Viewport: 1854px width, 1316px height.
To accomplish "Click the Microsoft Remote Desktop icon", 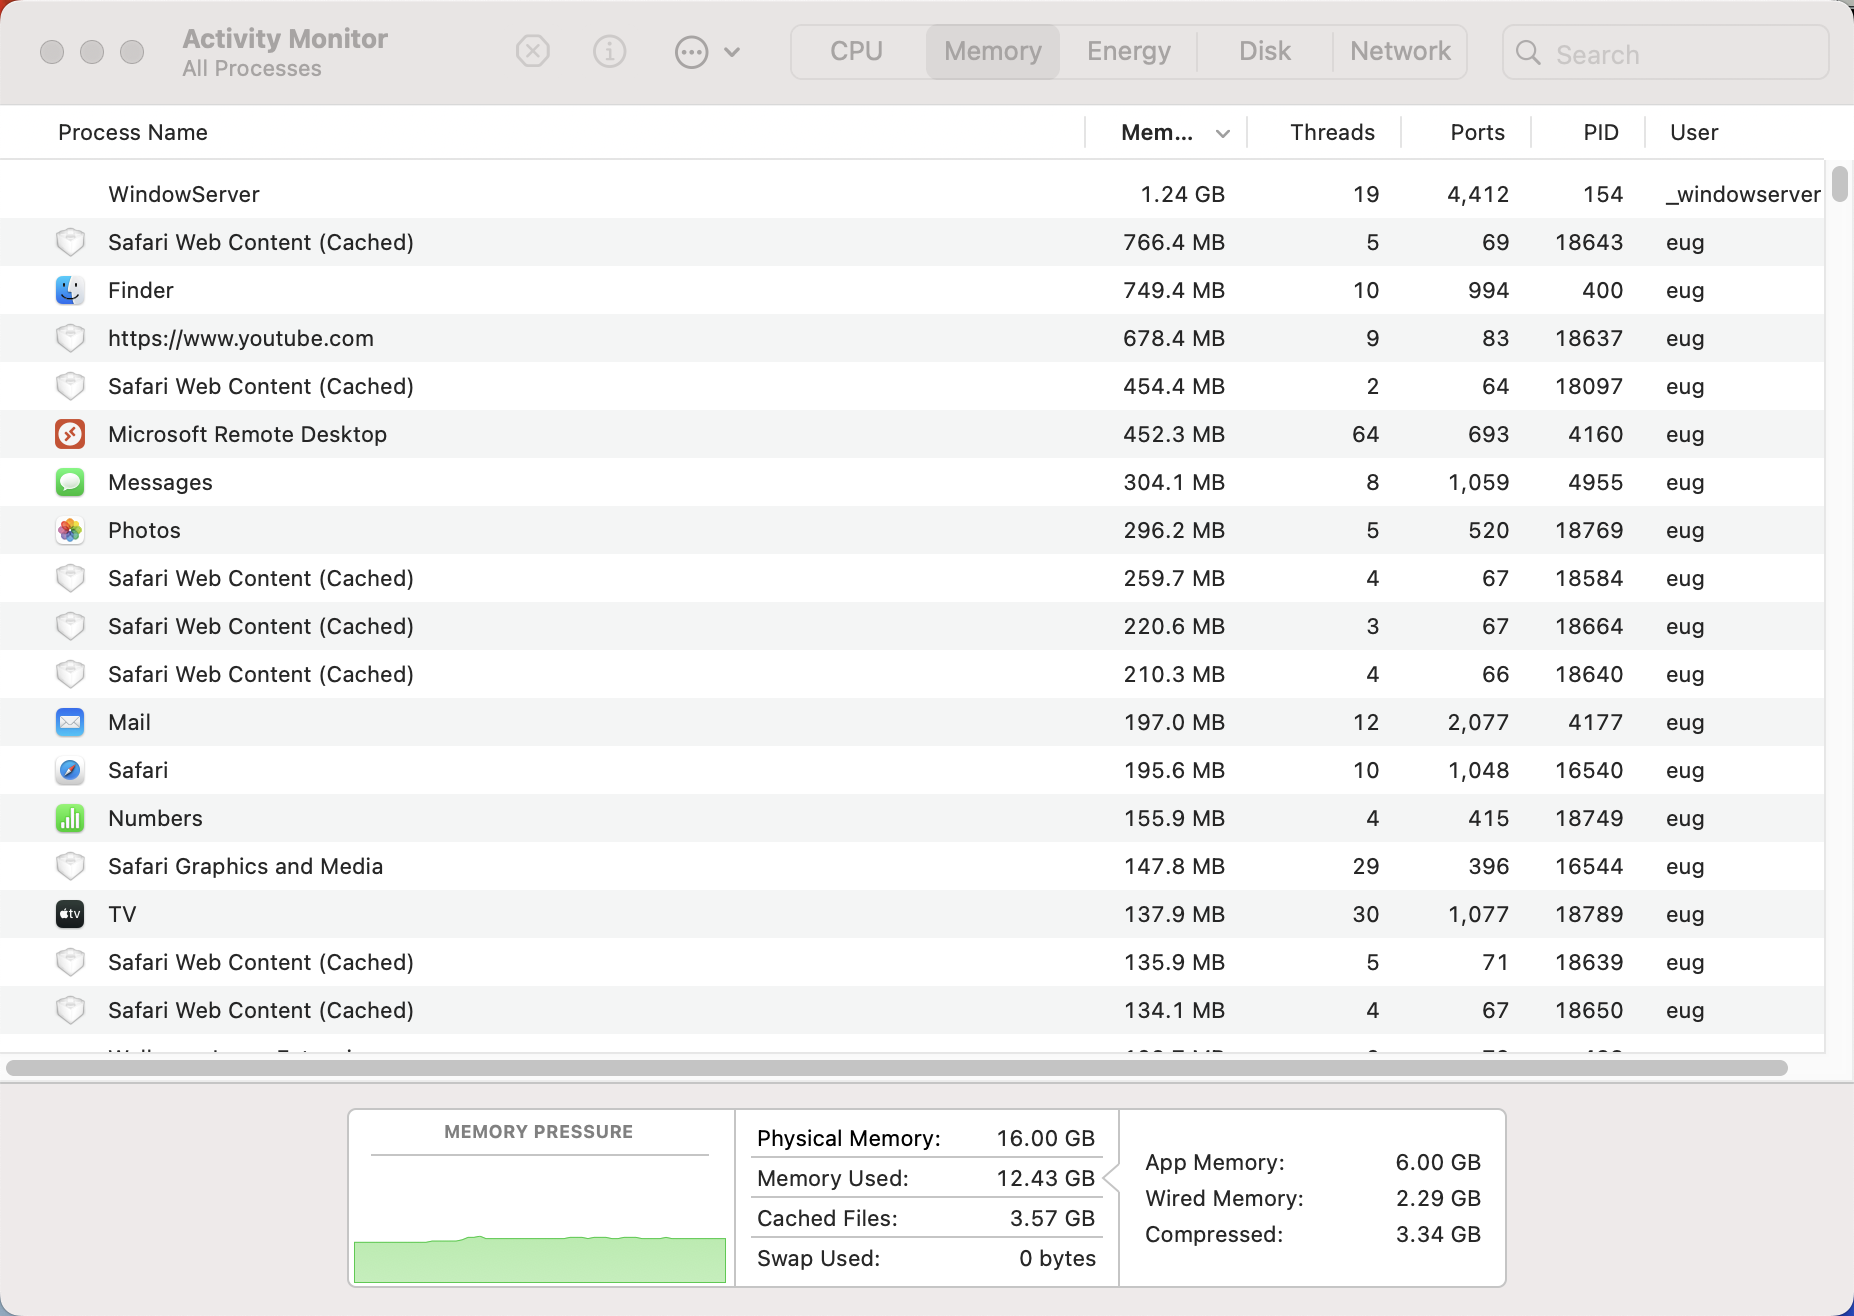I will (x=70, y=434).
